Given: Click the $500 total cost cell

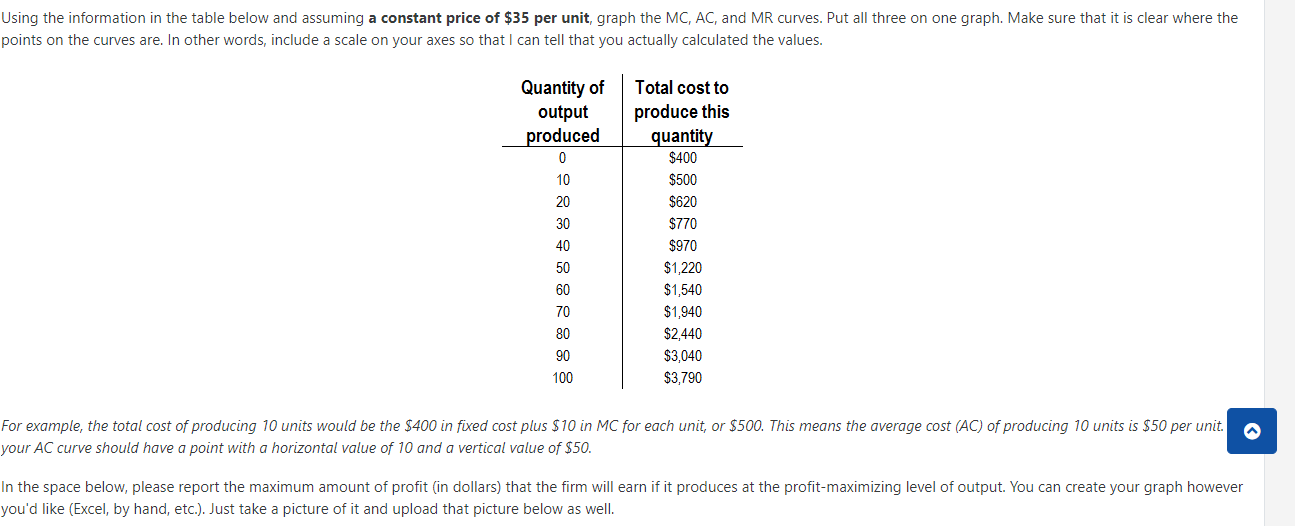Looking at the screenshot, I should click(683, 180).
